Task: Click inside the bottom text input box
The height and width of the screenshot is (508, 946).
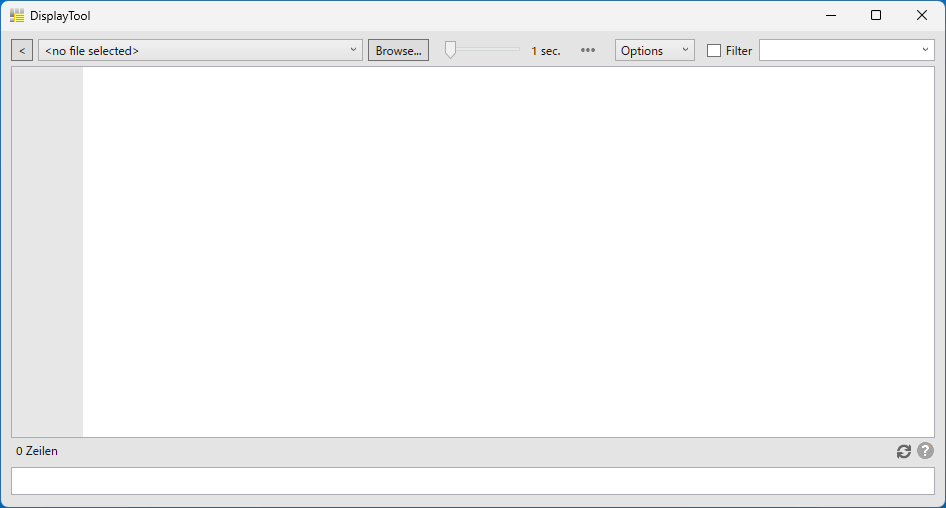Action: (472, 481)
